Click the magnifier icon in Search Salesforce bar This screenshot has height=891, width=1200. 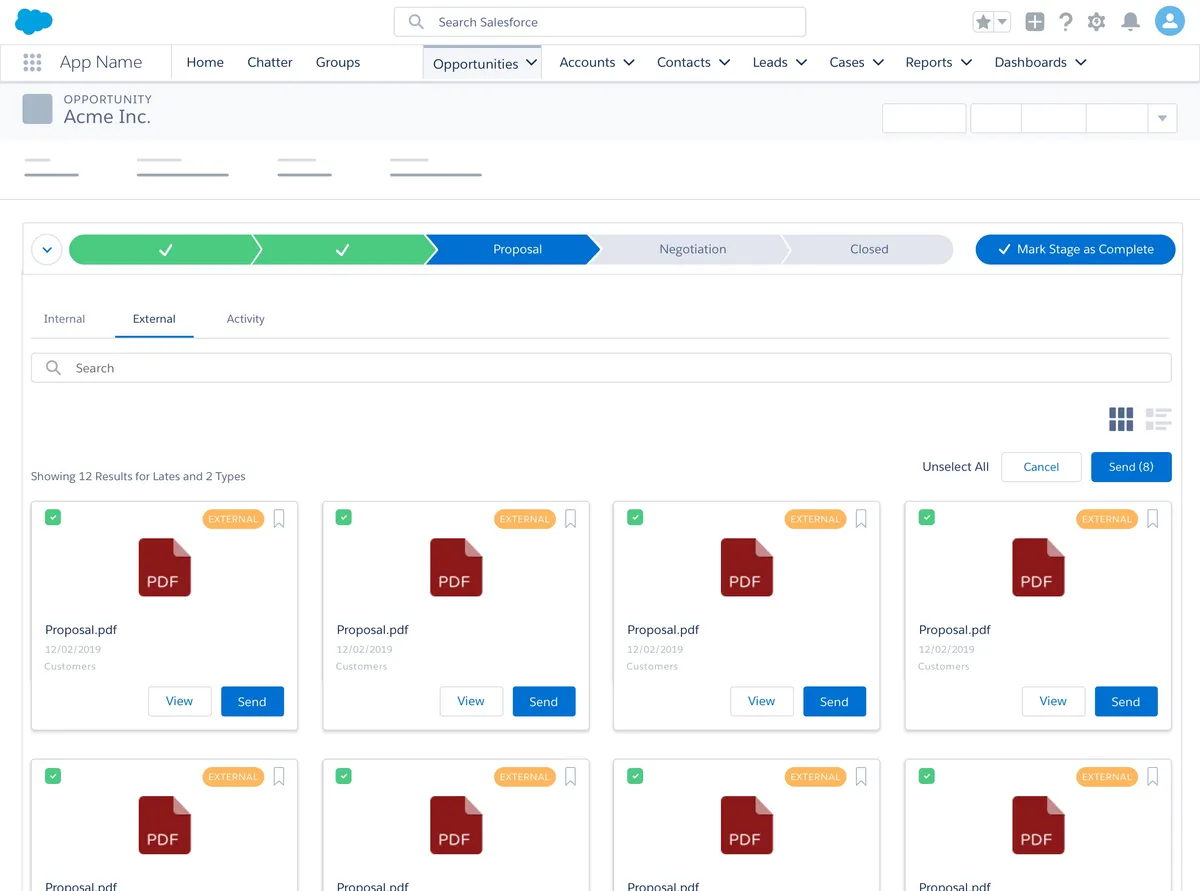point(416,22)
